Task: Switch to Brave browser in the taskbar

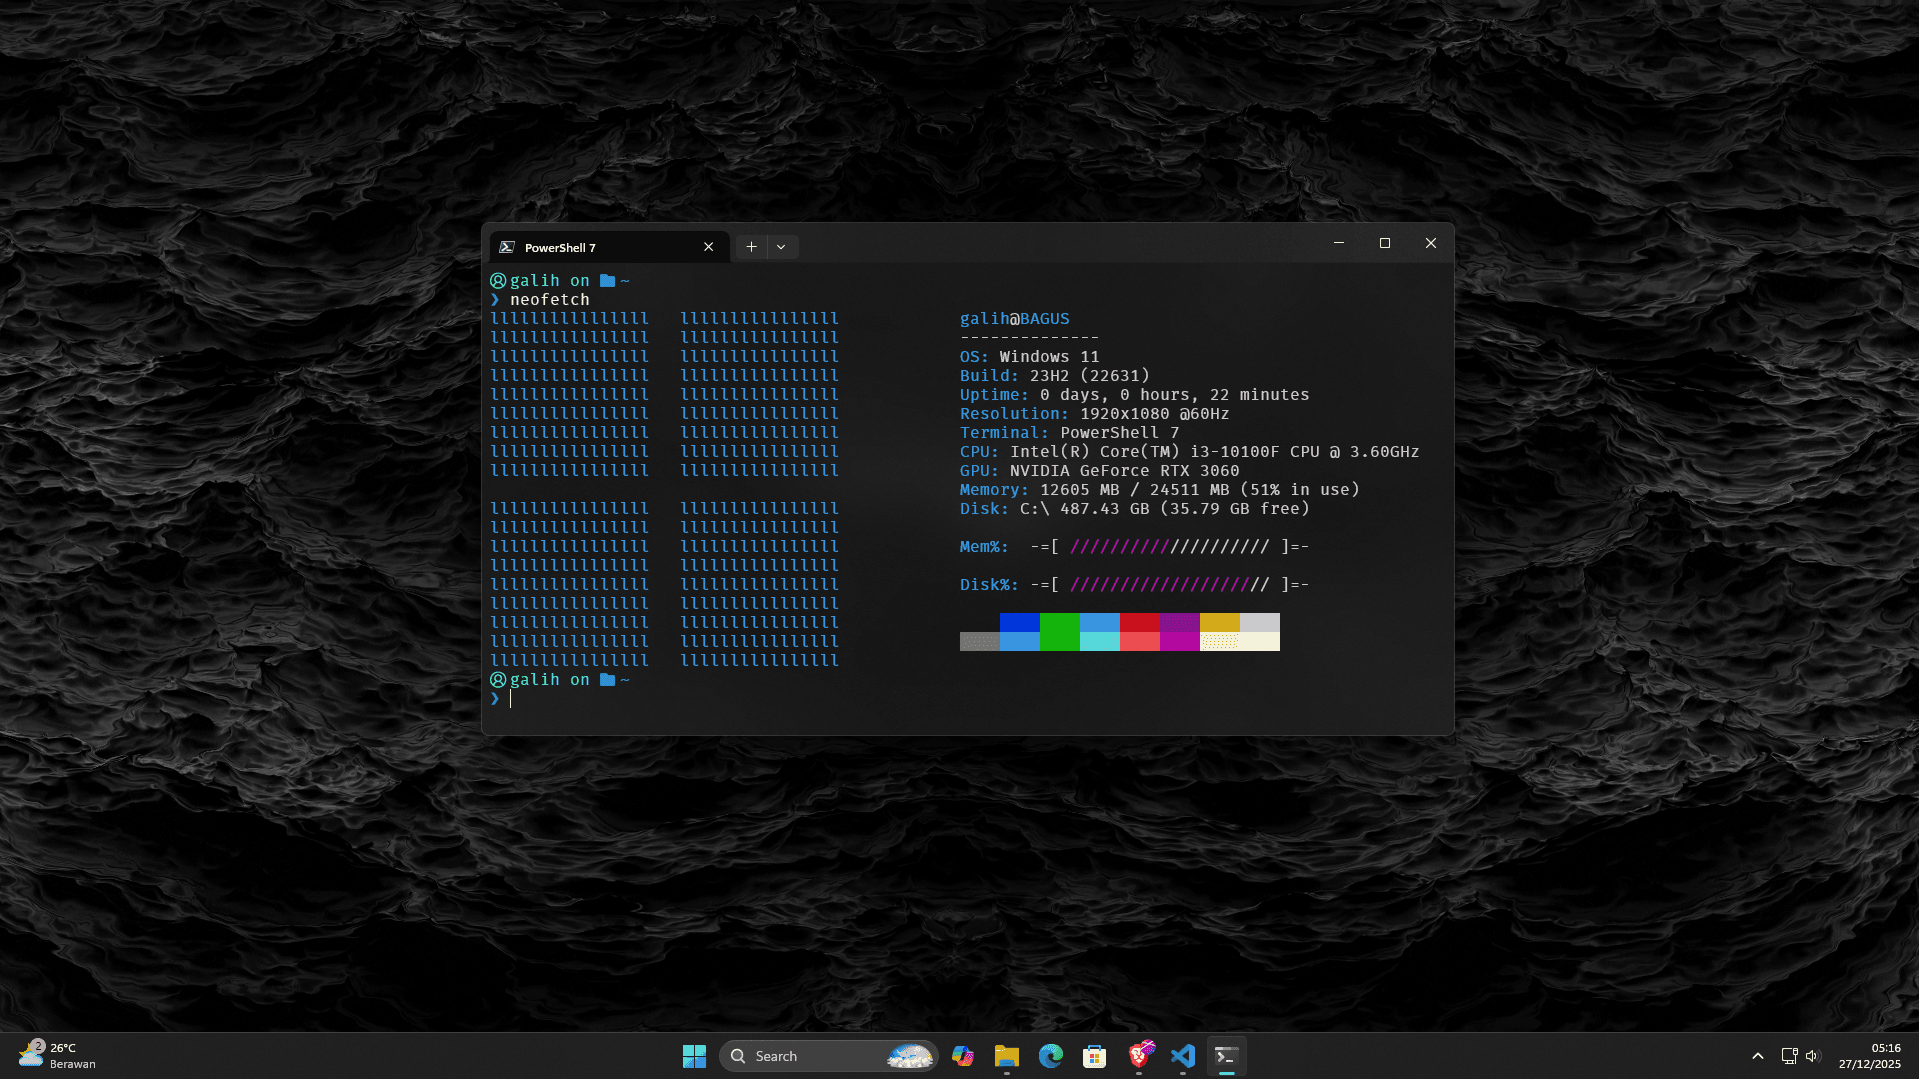Action: [x=1140, y=1056]
